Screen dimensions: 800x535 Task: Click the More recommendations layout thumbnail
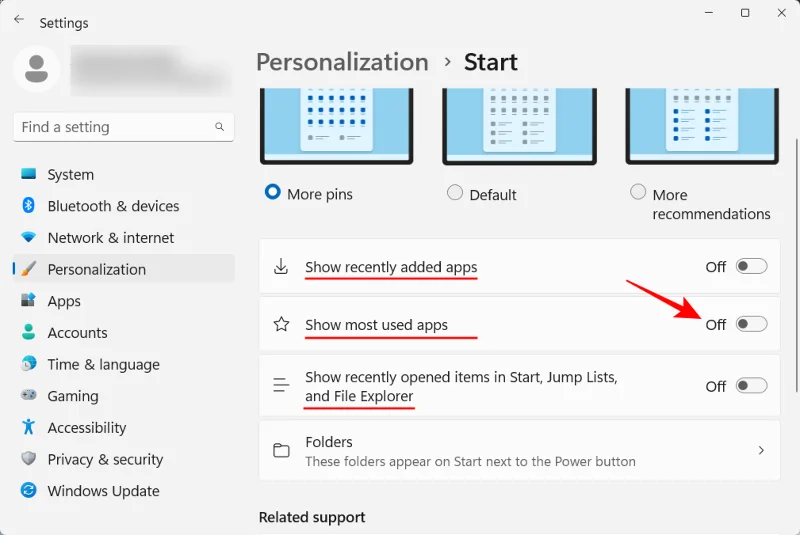tap(702, 125)
